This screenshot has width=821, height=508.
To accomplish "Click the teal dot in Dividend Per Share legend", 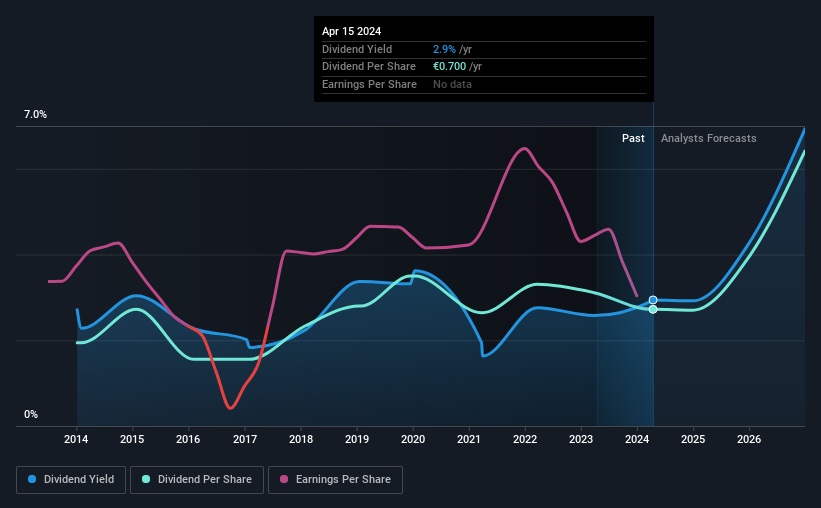I will 146,479.
